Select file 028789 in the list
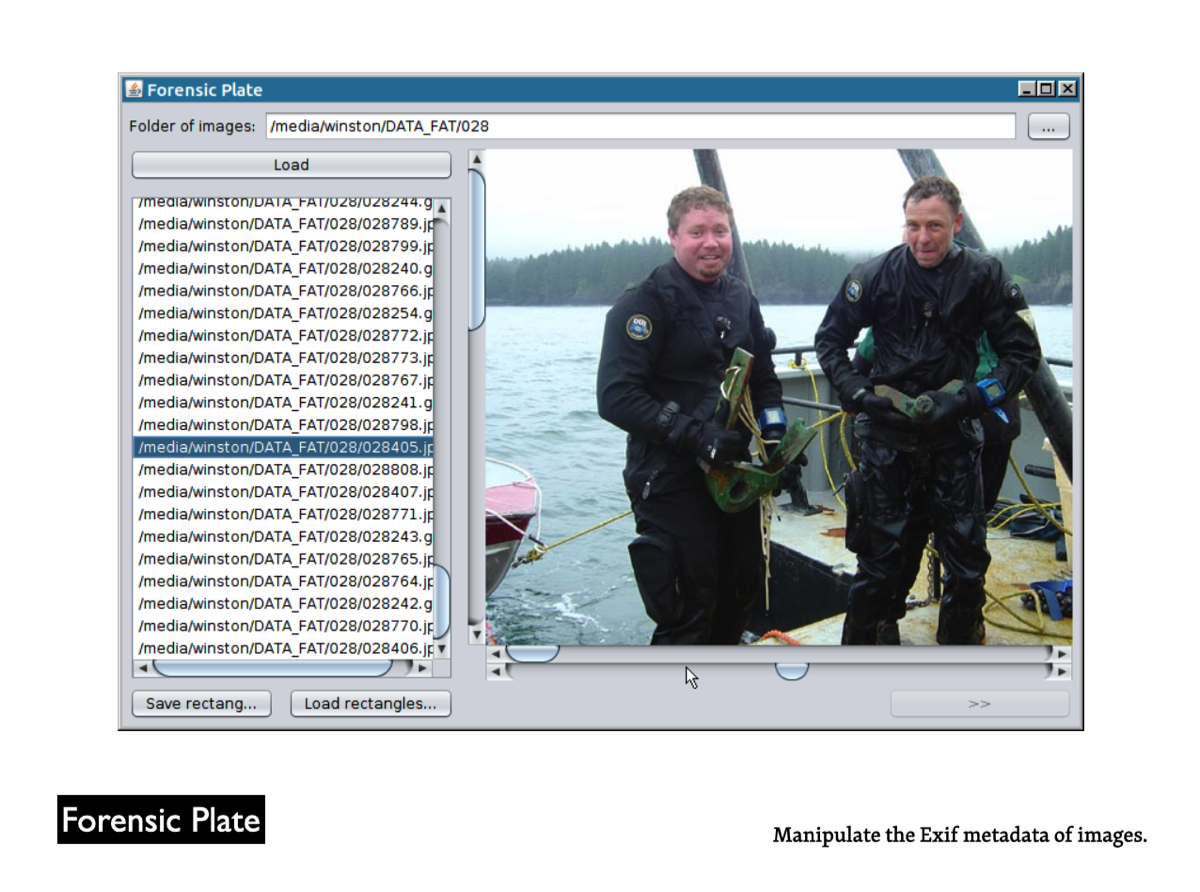Image resolution: width=1200 pixels, height=892 pixels. (285, 224)
